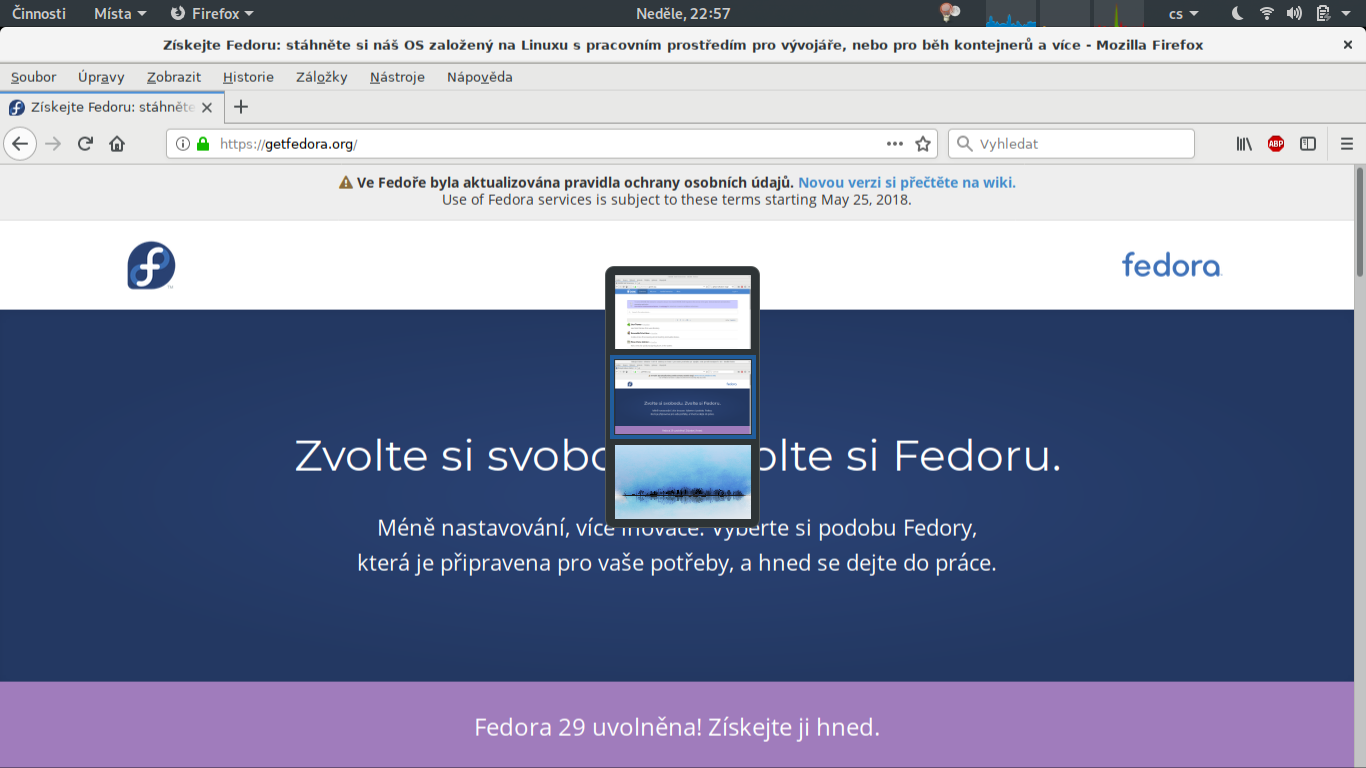Open the Nástroje menu

click(x=397, y=77)
